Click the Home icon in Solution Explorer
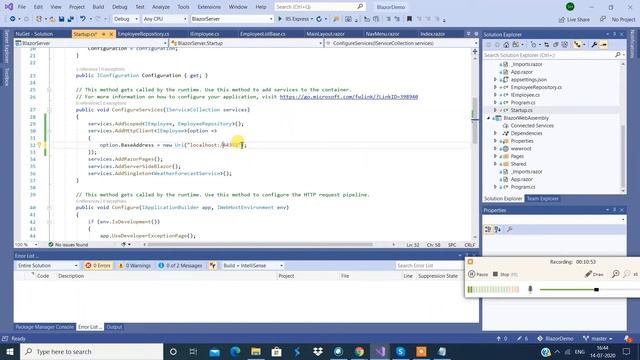Screen dimensions: 640x360 (506, 45)
